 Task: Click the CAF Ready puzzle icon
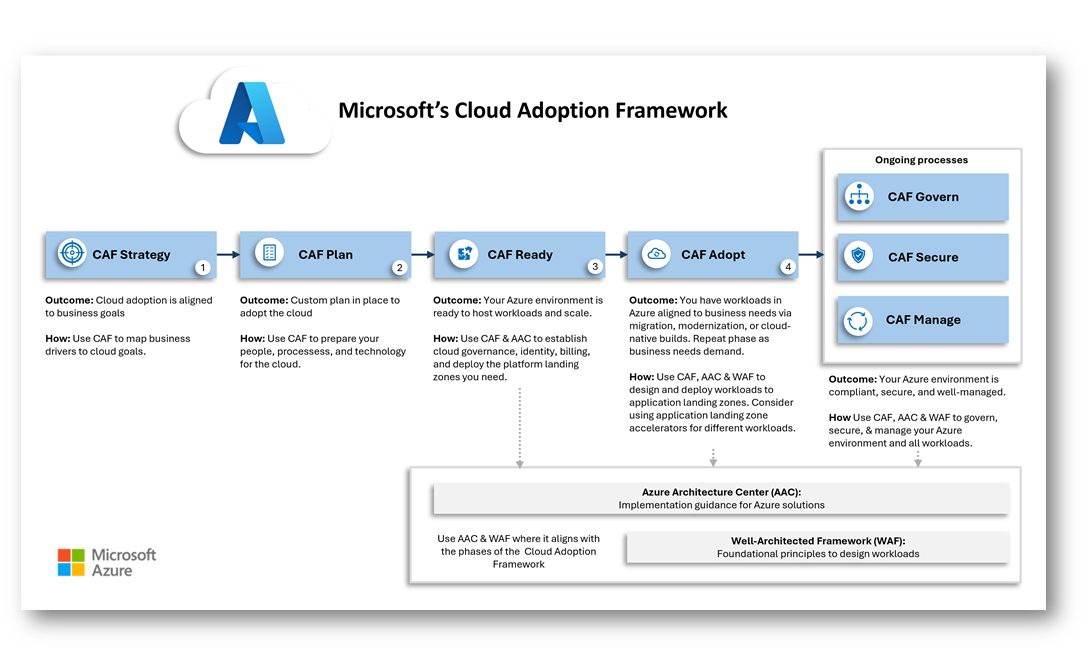464,254
